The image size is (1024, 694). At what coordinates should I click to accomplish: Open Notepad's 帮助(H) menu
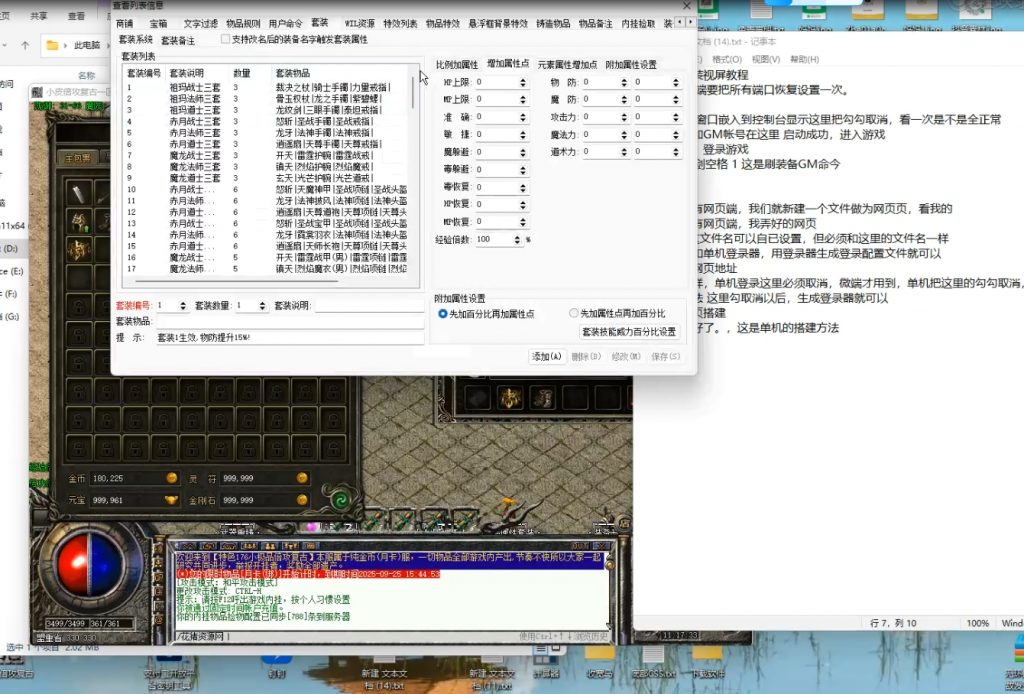pos(805,59)
